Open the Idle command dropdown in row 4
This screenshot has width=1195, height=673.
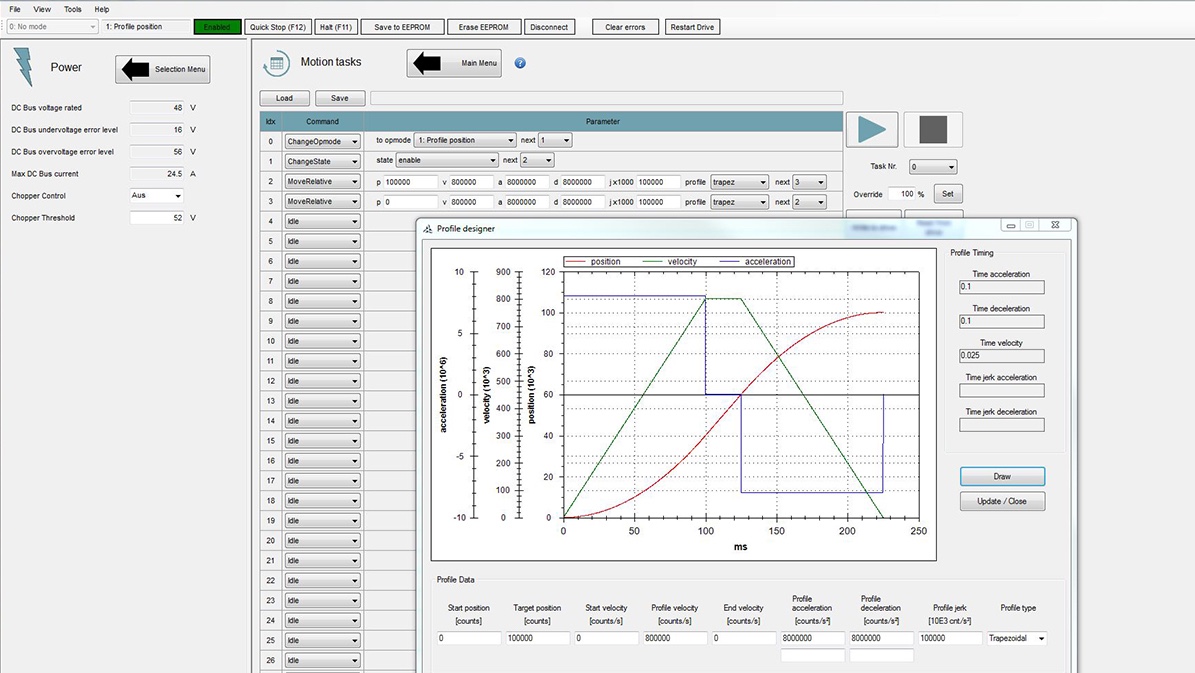click(x=322, y=221)
